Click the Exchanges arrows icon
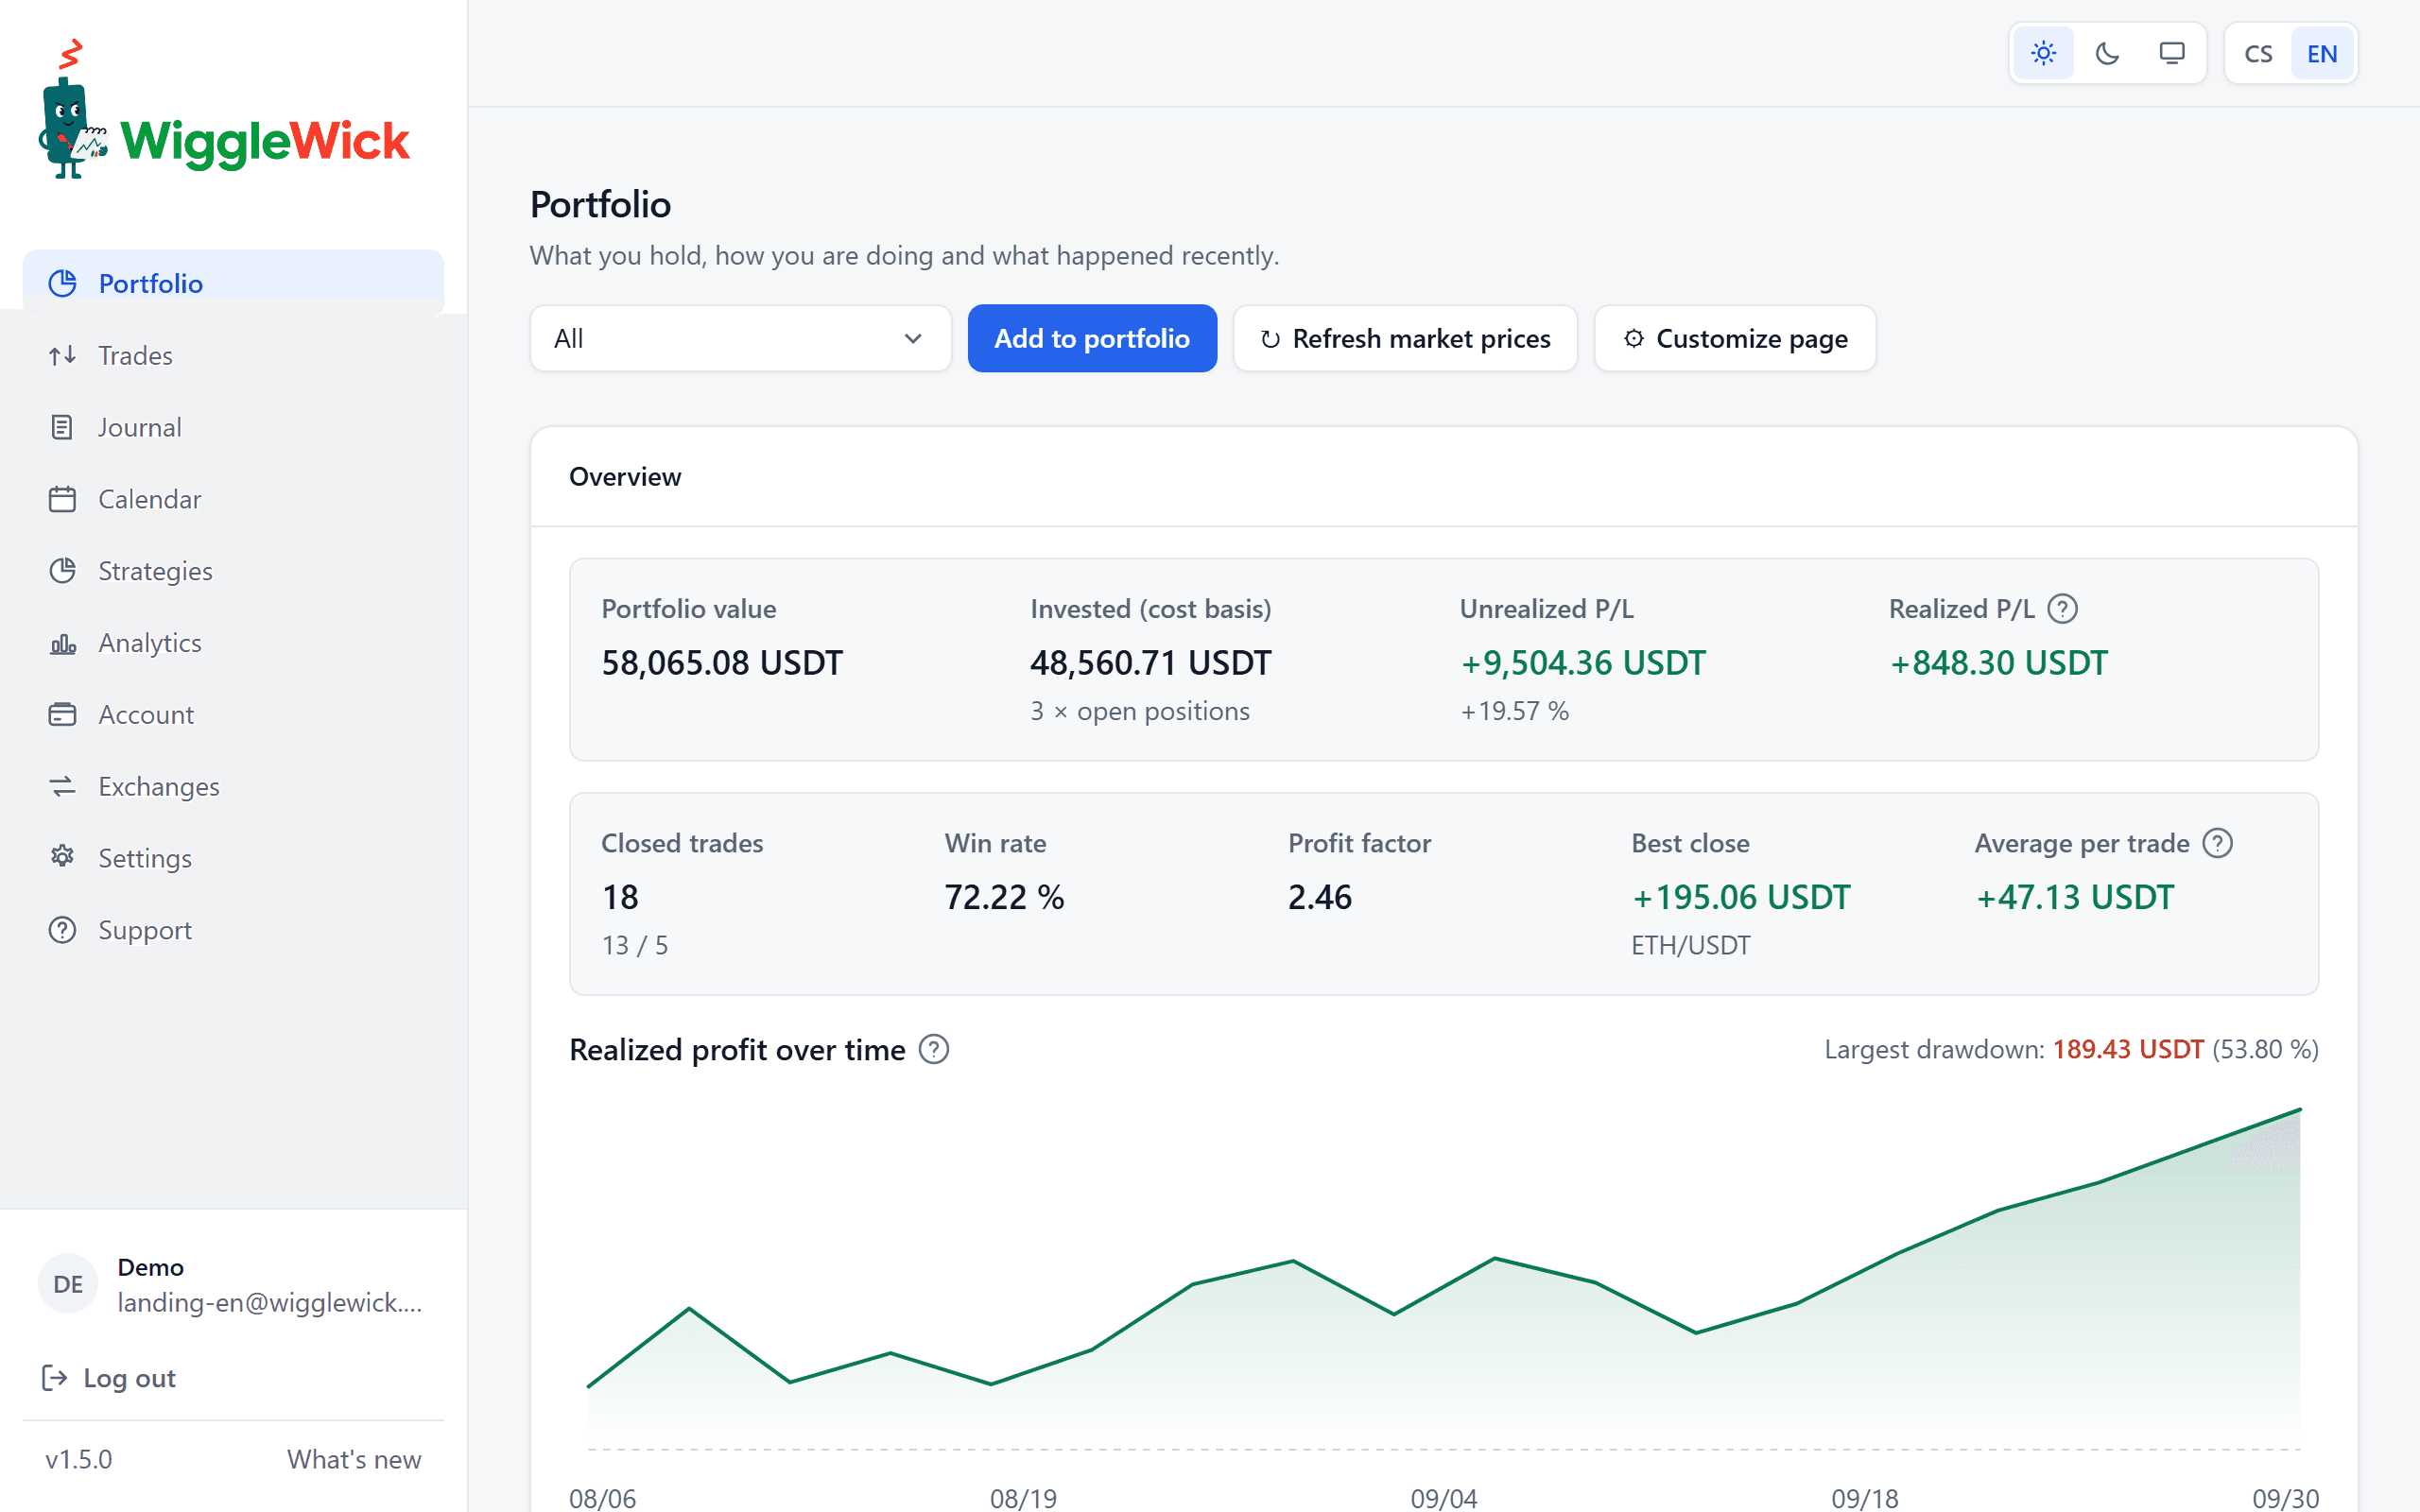 click(62, 786)
